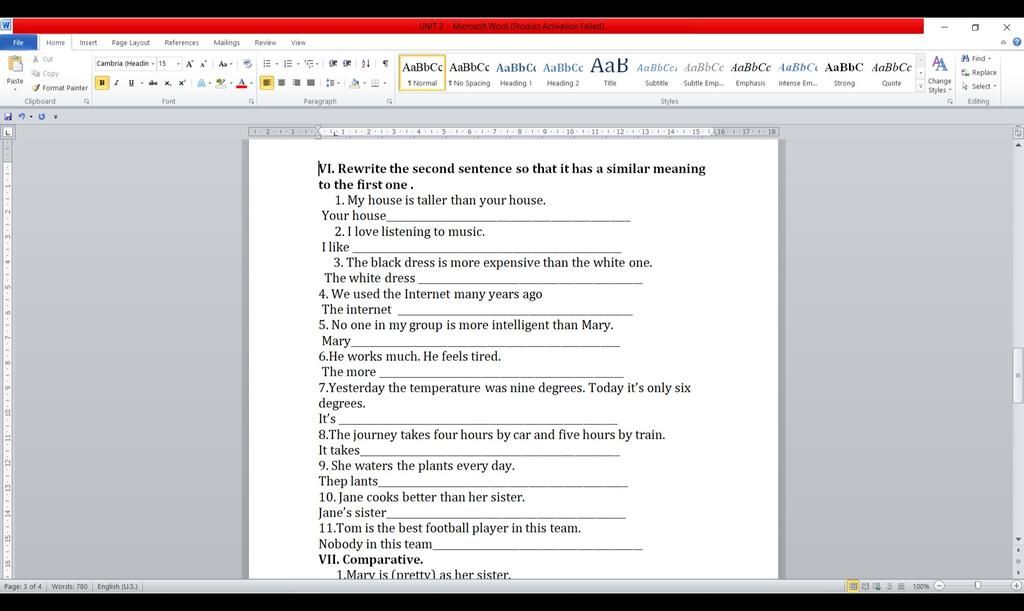Switch to Print Layout view

coord(853,586)
